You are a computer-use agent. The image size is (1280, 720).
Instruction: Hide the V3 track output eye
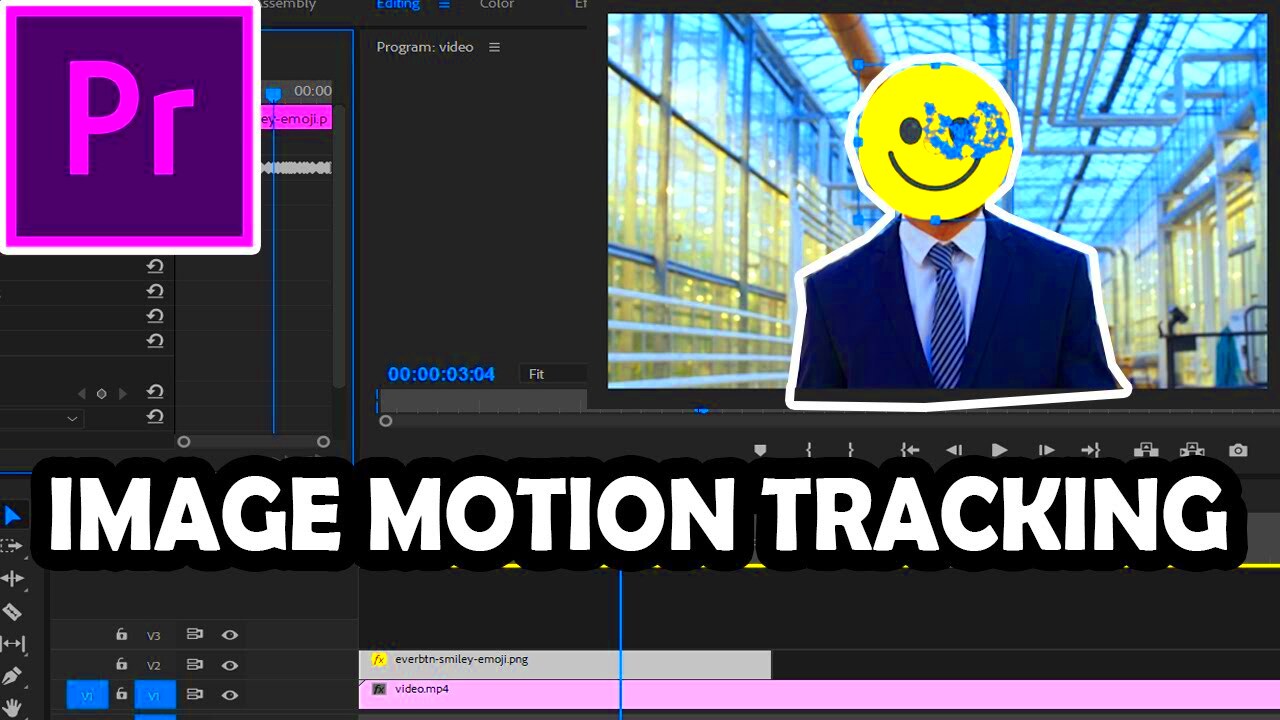(230, 634)
